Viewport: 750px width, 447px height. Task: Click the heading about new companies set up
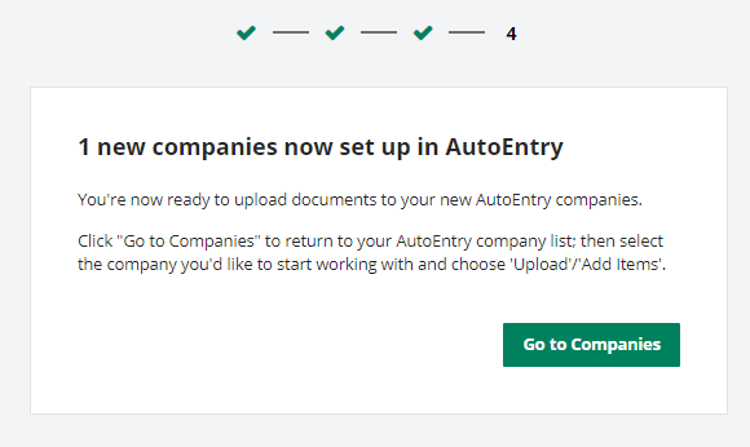click(320, 148)
